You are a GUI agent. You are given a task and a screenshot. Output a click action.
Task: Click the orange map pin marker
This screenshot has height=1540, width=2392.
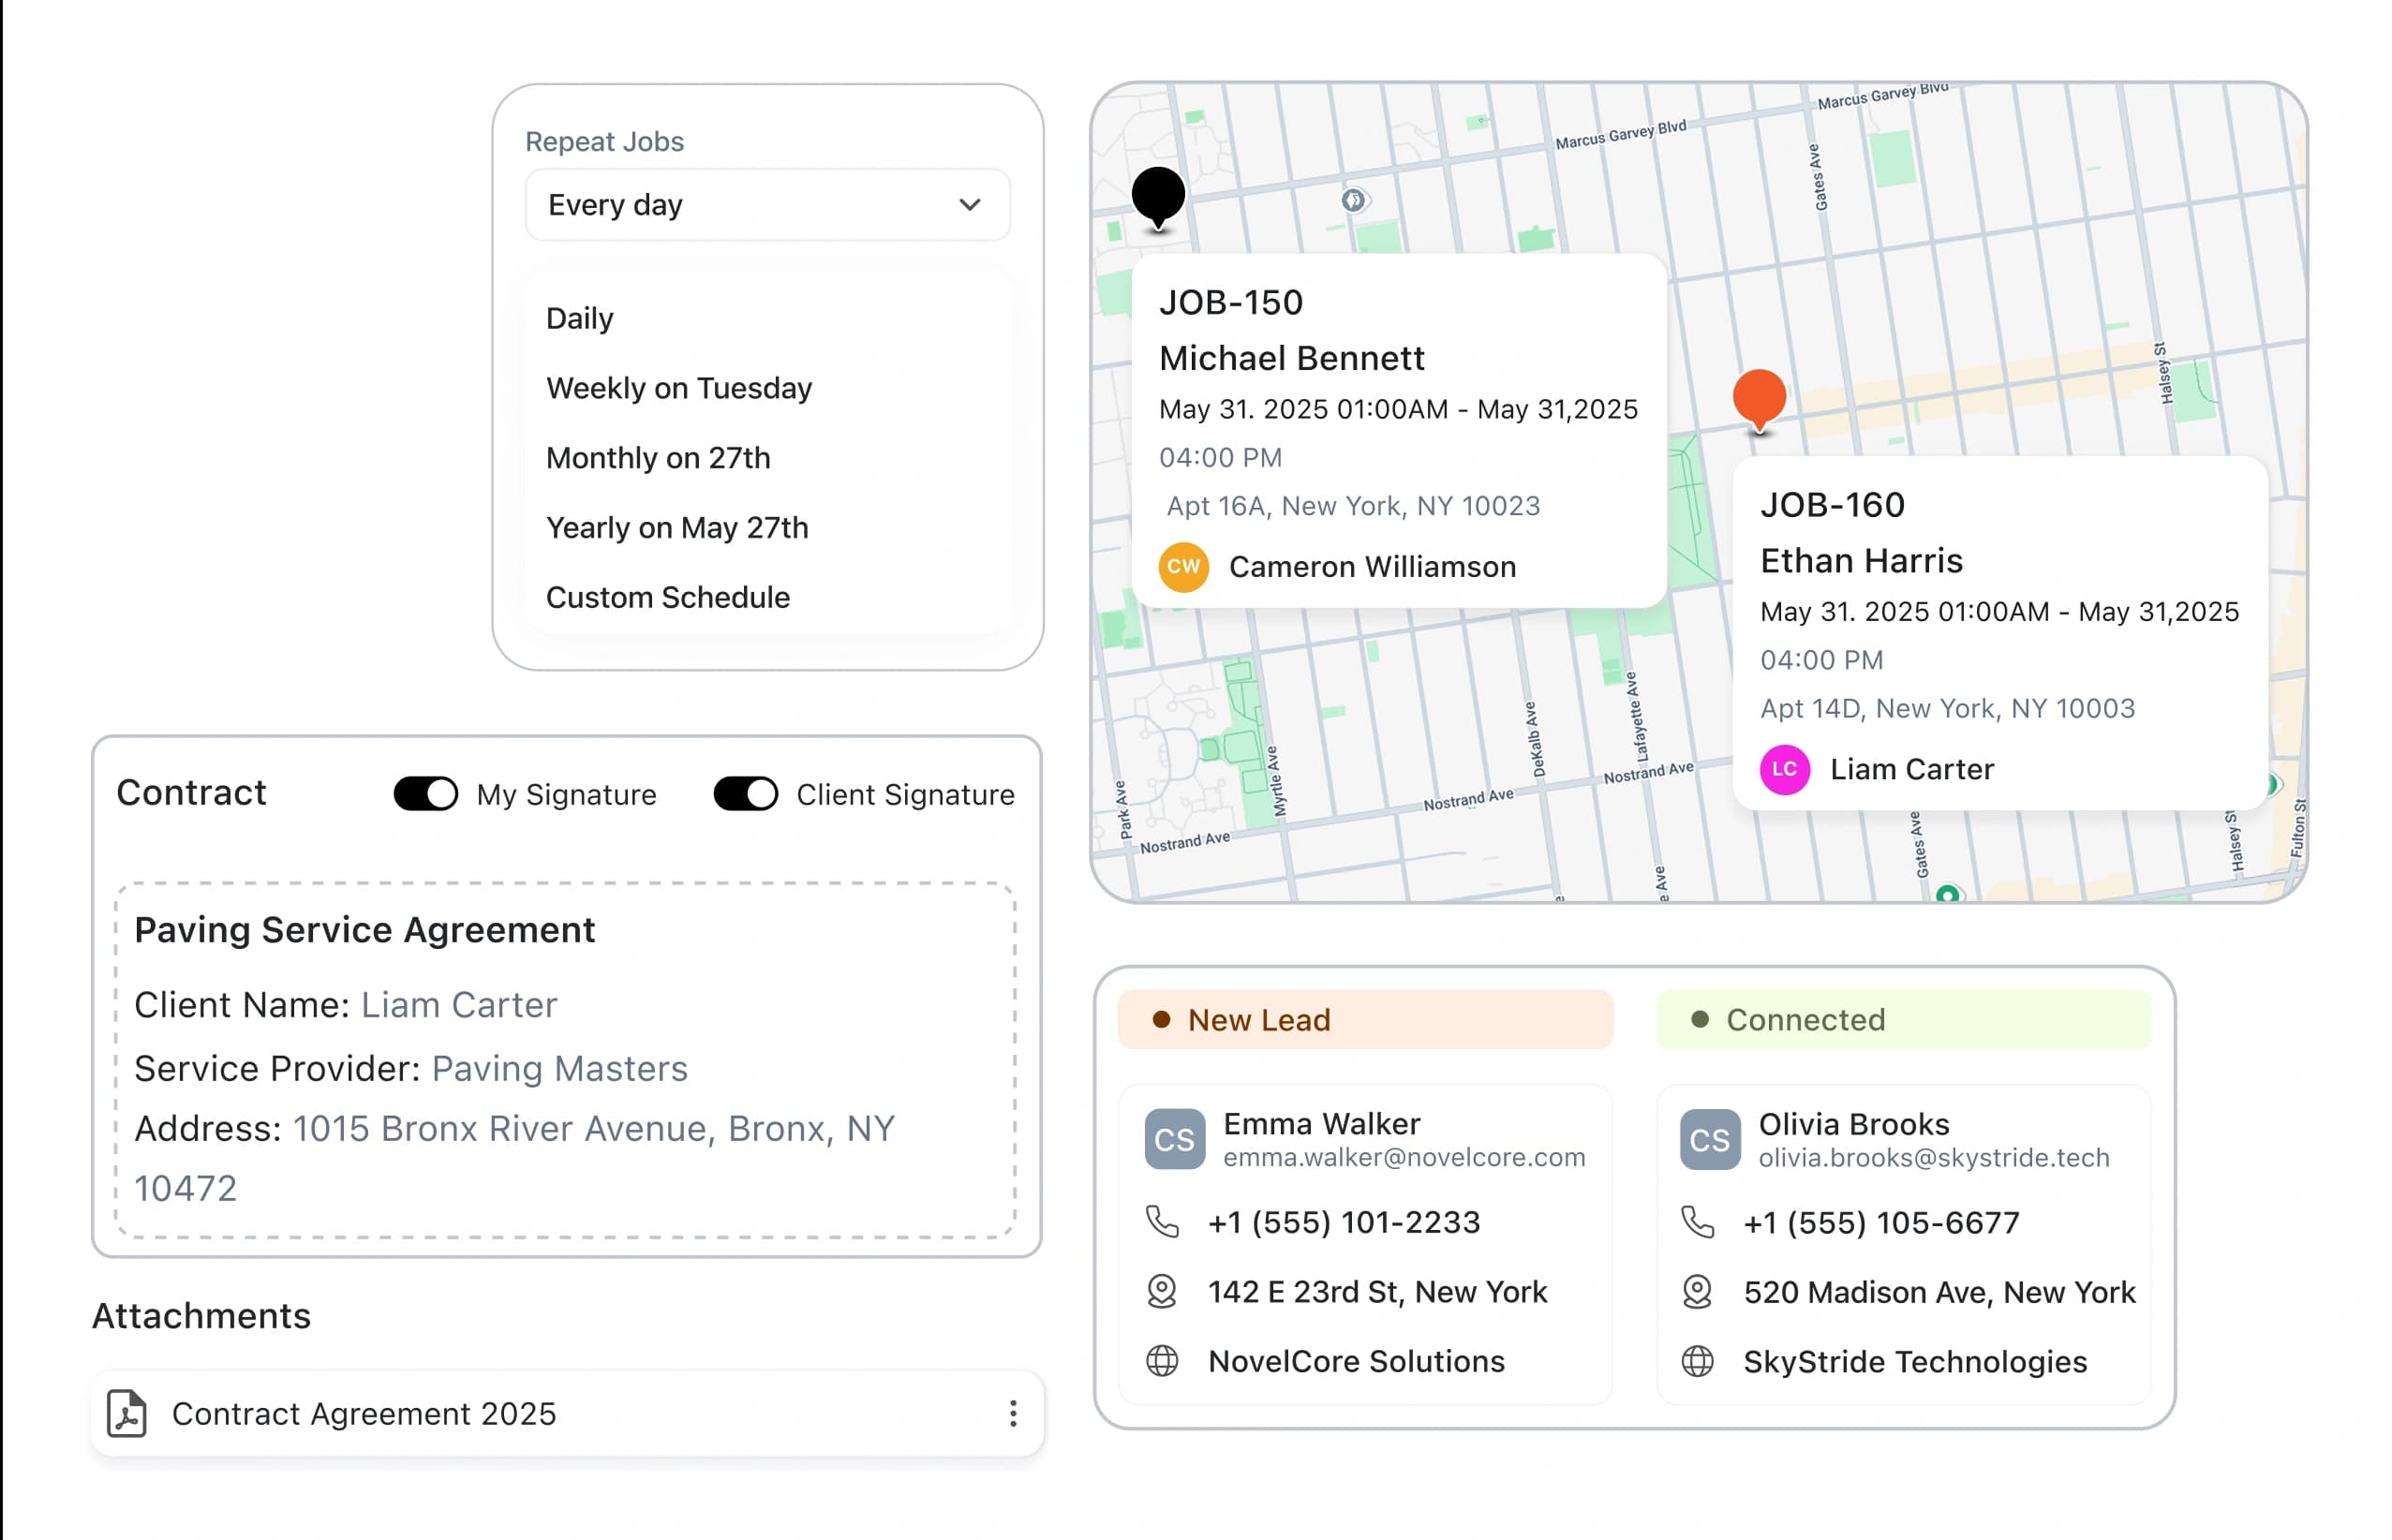tap(1759, 397)
